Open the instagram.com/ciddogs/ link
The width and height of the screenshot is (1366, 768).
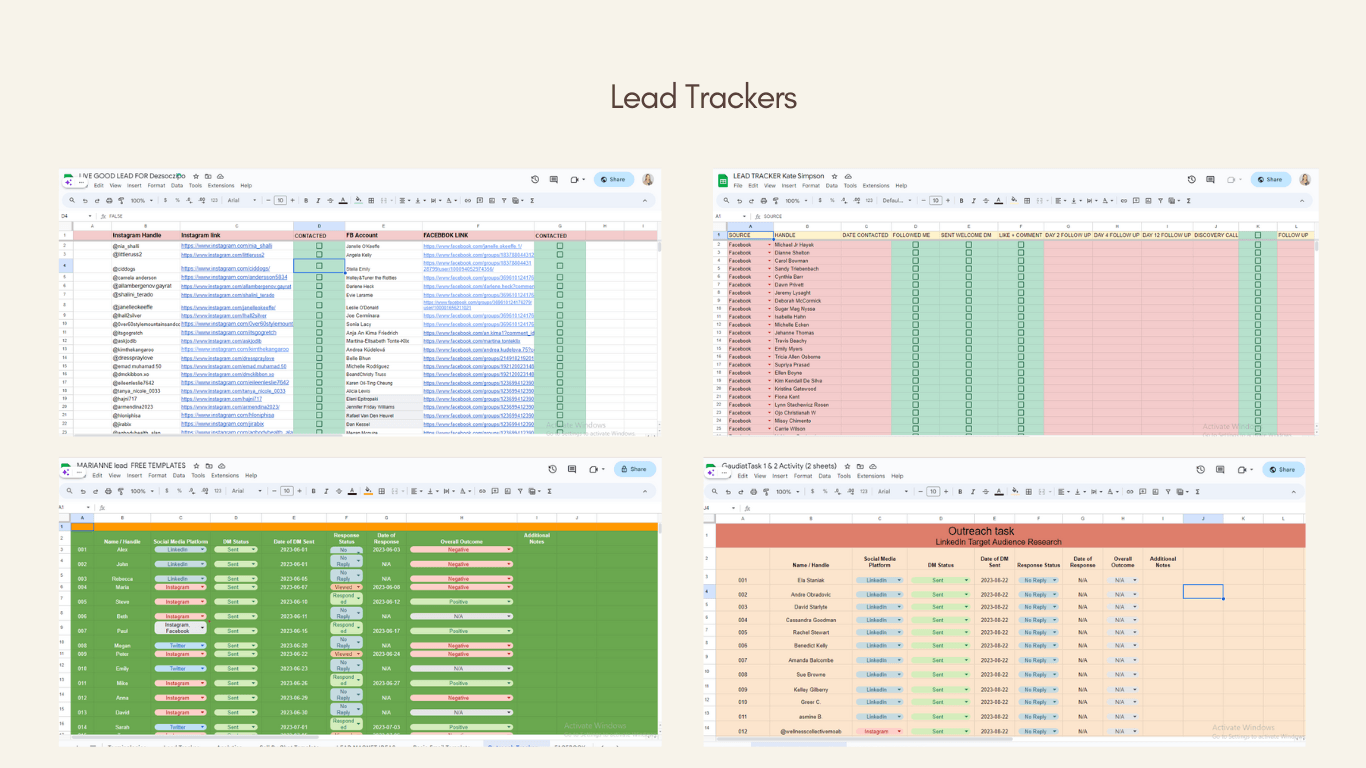[x=225, y=268]
